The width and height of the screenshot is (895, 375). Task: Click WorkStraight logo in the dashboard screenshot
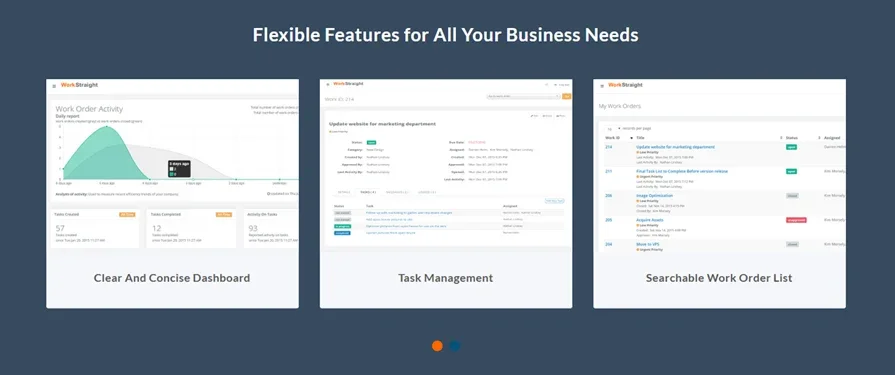click(79, 85)
